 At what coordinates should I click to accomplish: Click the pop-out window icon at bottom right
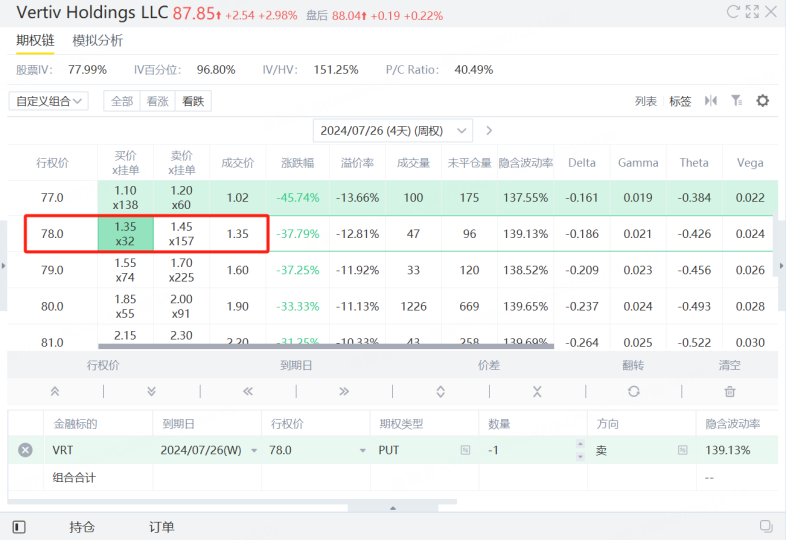tap(766, 526)
